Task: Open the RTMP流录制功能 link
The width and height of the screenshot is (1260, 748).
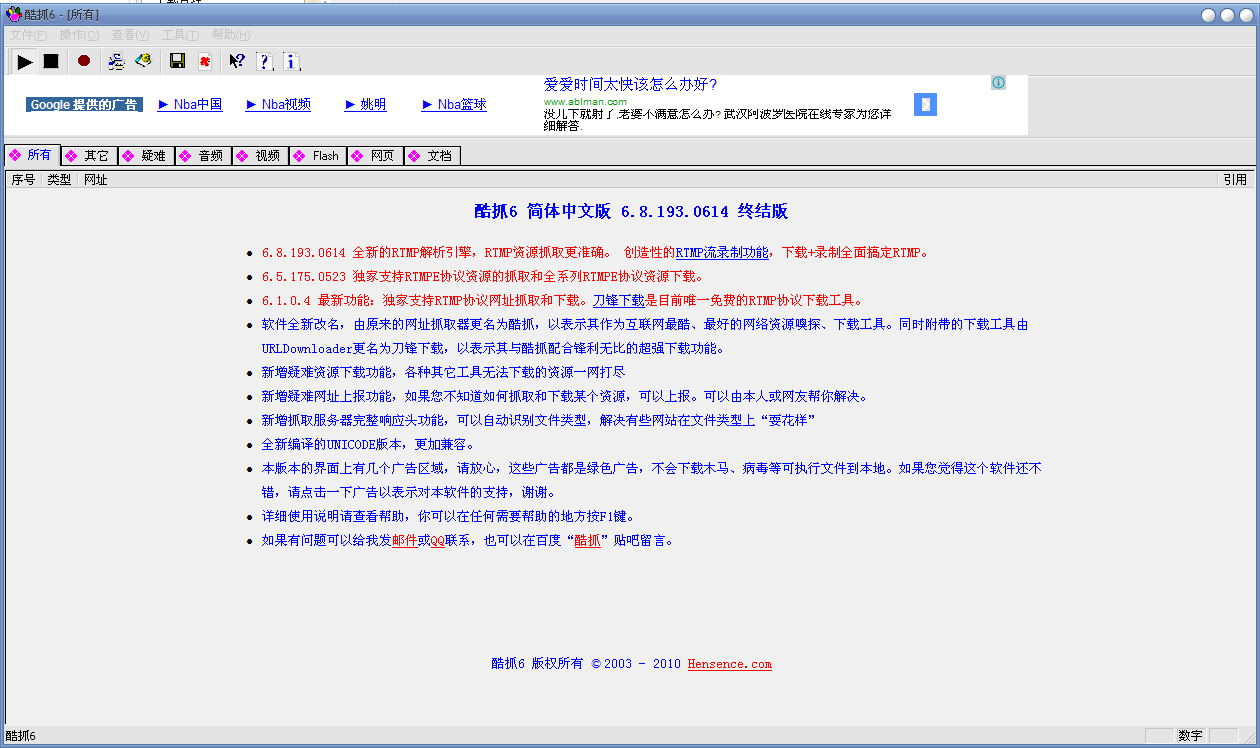Action: point(722,253)
